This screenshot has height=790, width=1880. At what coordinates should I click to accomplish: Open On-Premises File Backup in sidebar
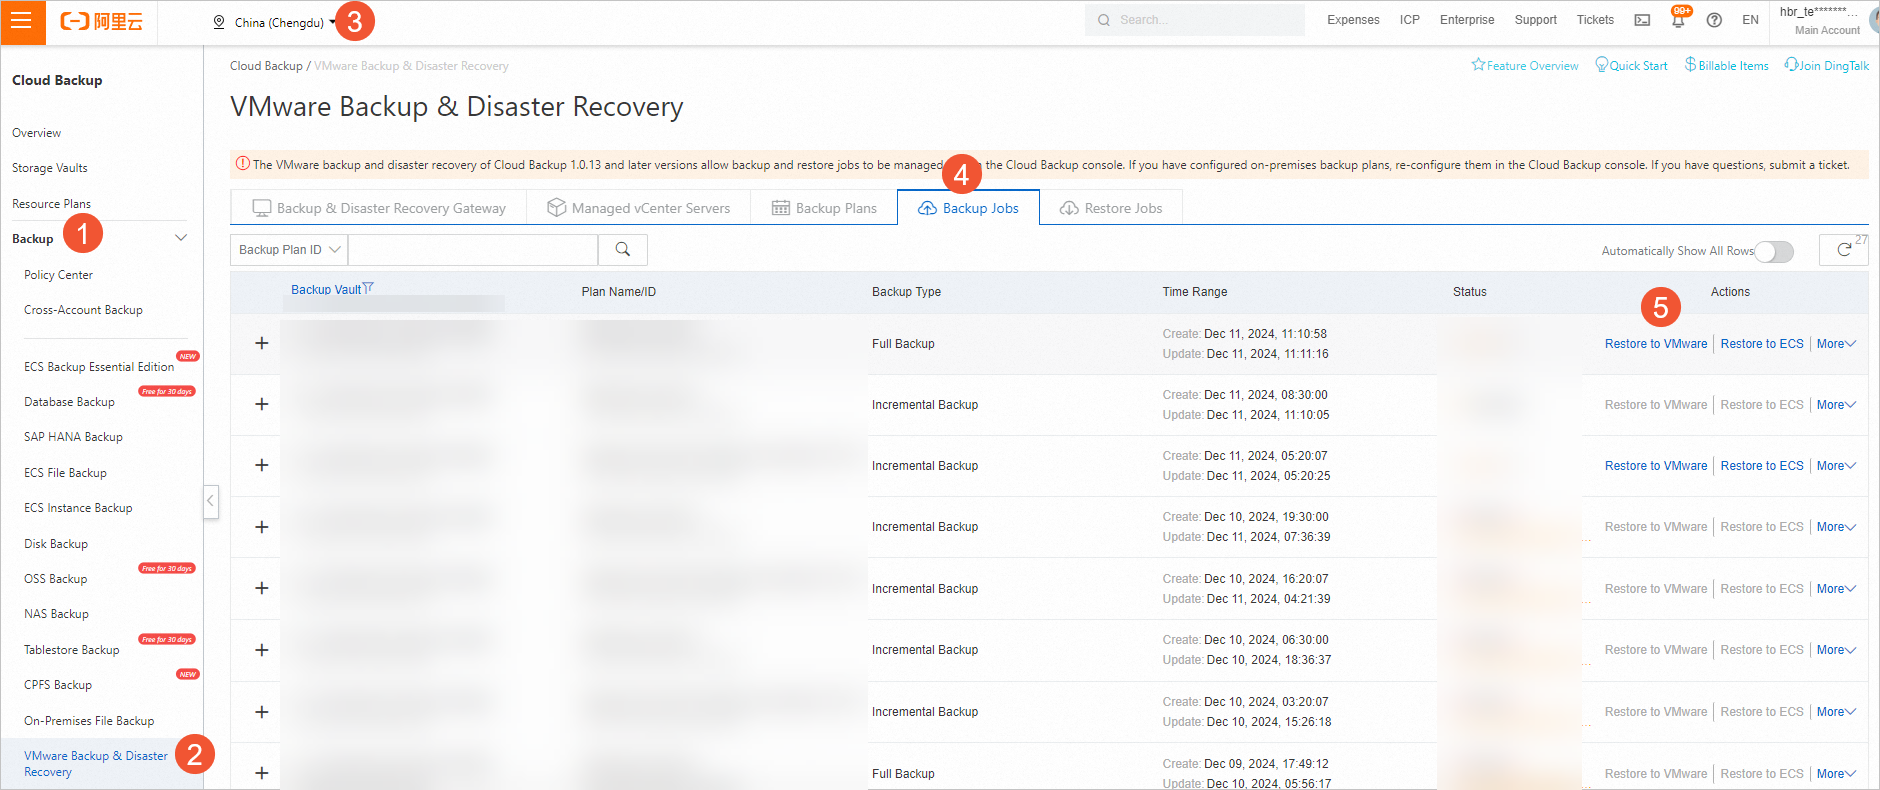(89, 721)
